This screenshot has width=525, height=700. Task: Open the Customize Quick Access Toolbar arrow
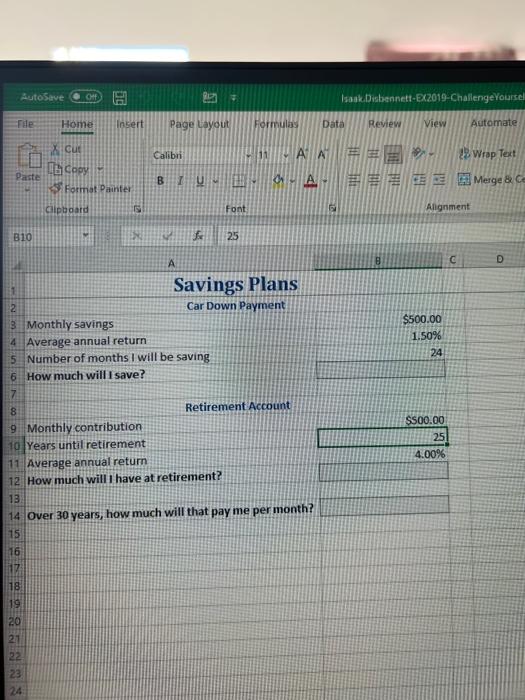[x=233, y=97]
